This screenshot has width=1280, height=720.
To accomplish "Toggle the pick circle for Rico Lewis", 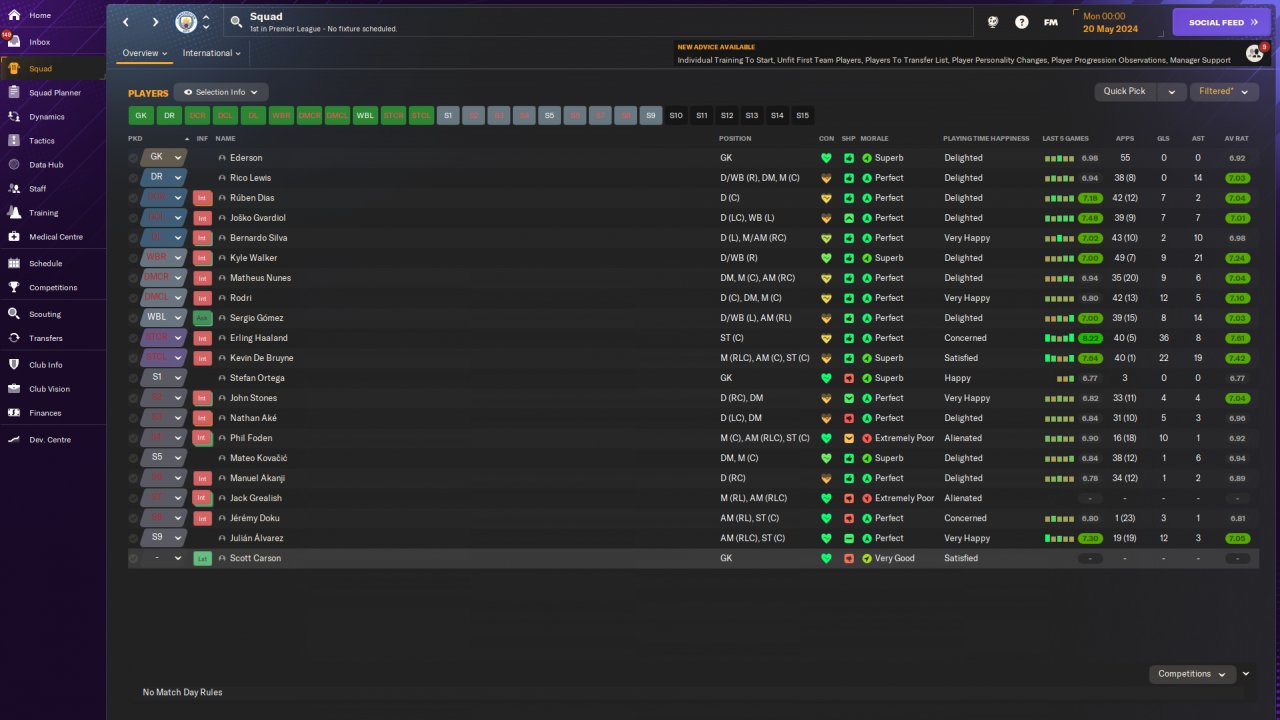I will coord(134,178).
